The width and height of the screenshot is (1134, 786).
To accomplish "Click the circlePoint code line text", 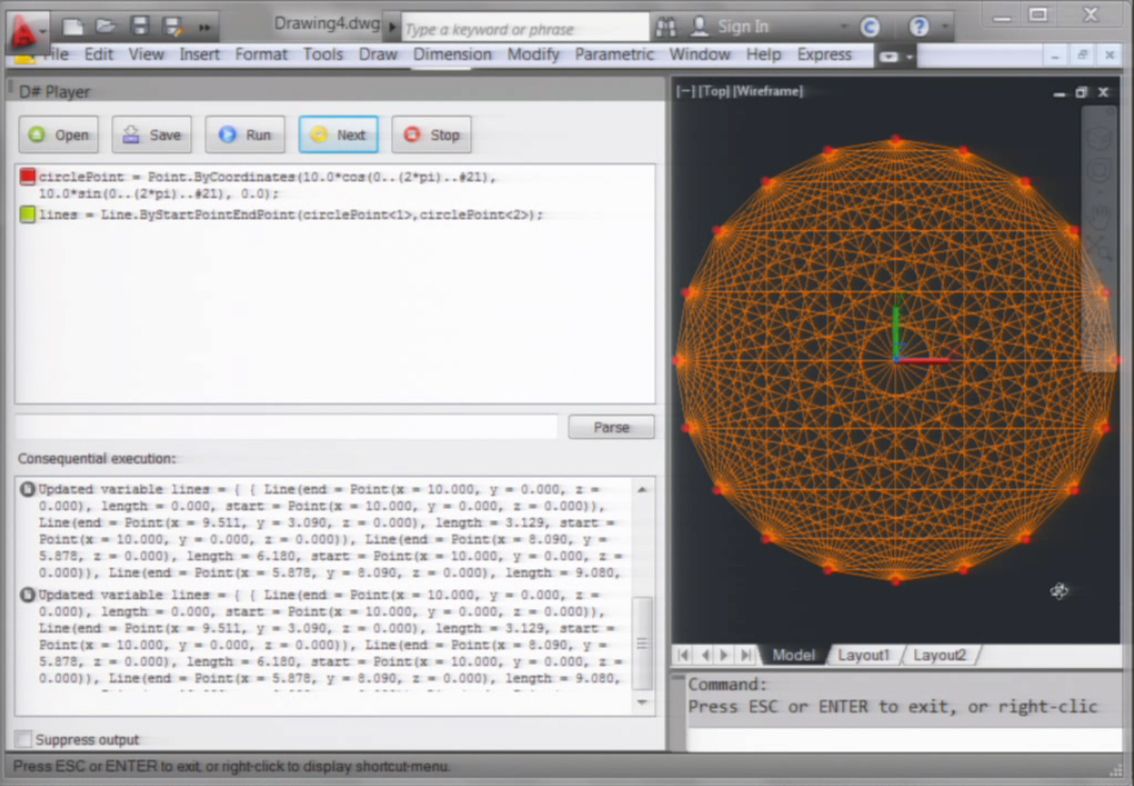I will pos(268,184).
